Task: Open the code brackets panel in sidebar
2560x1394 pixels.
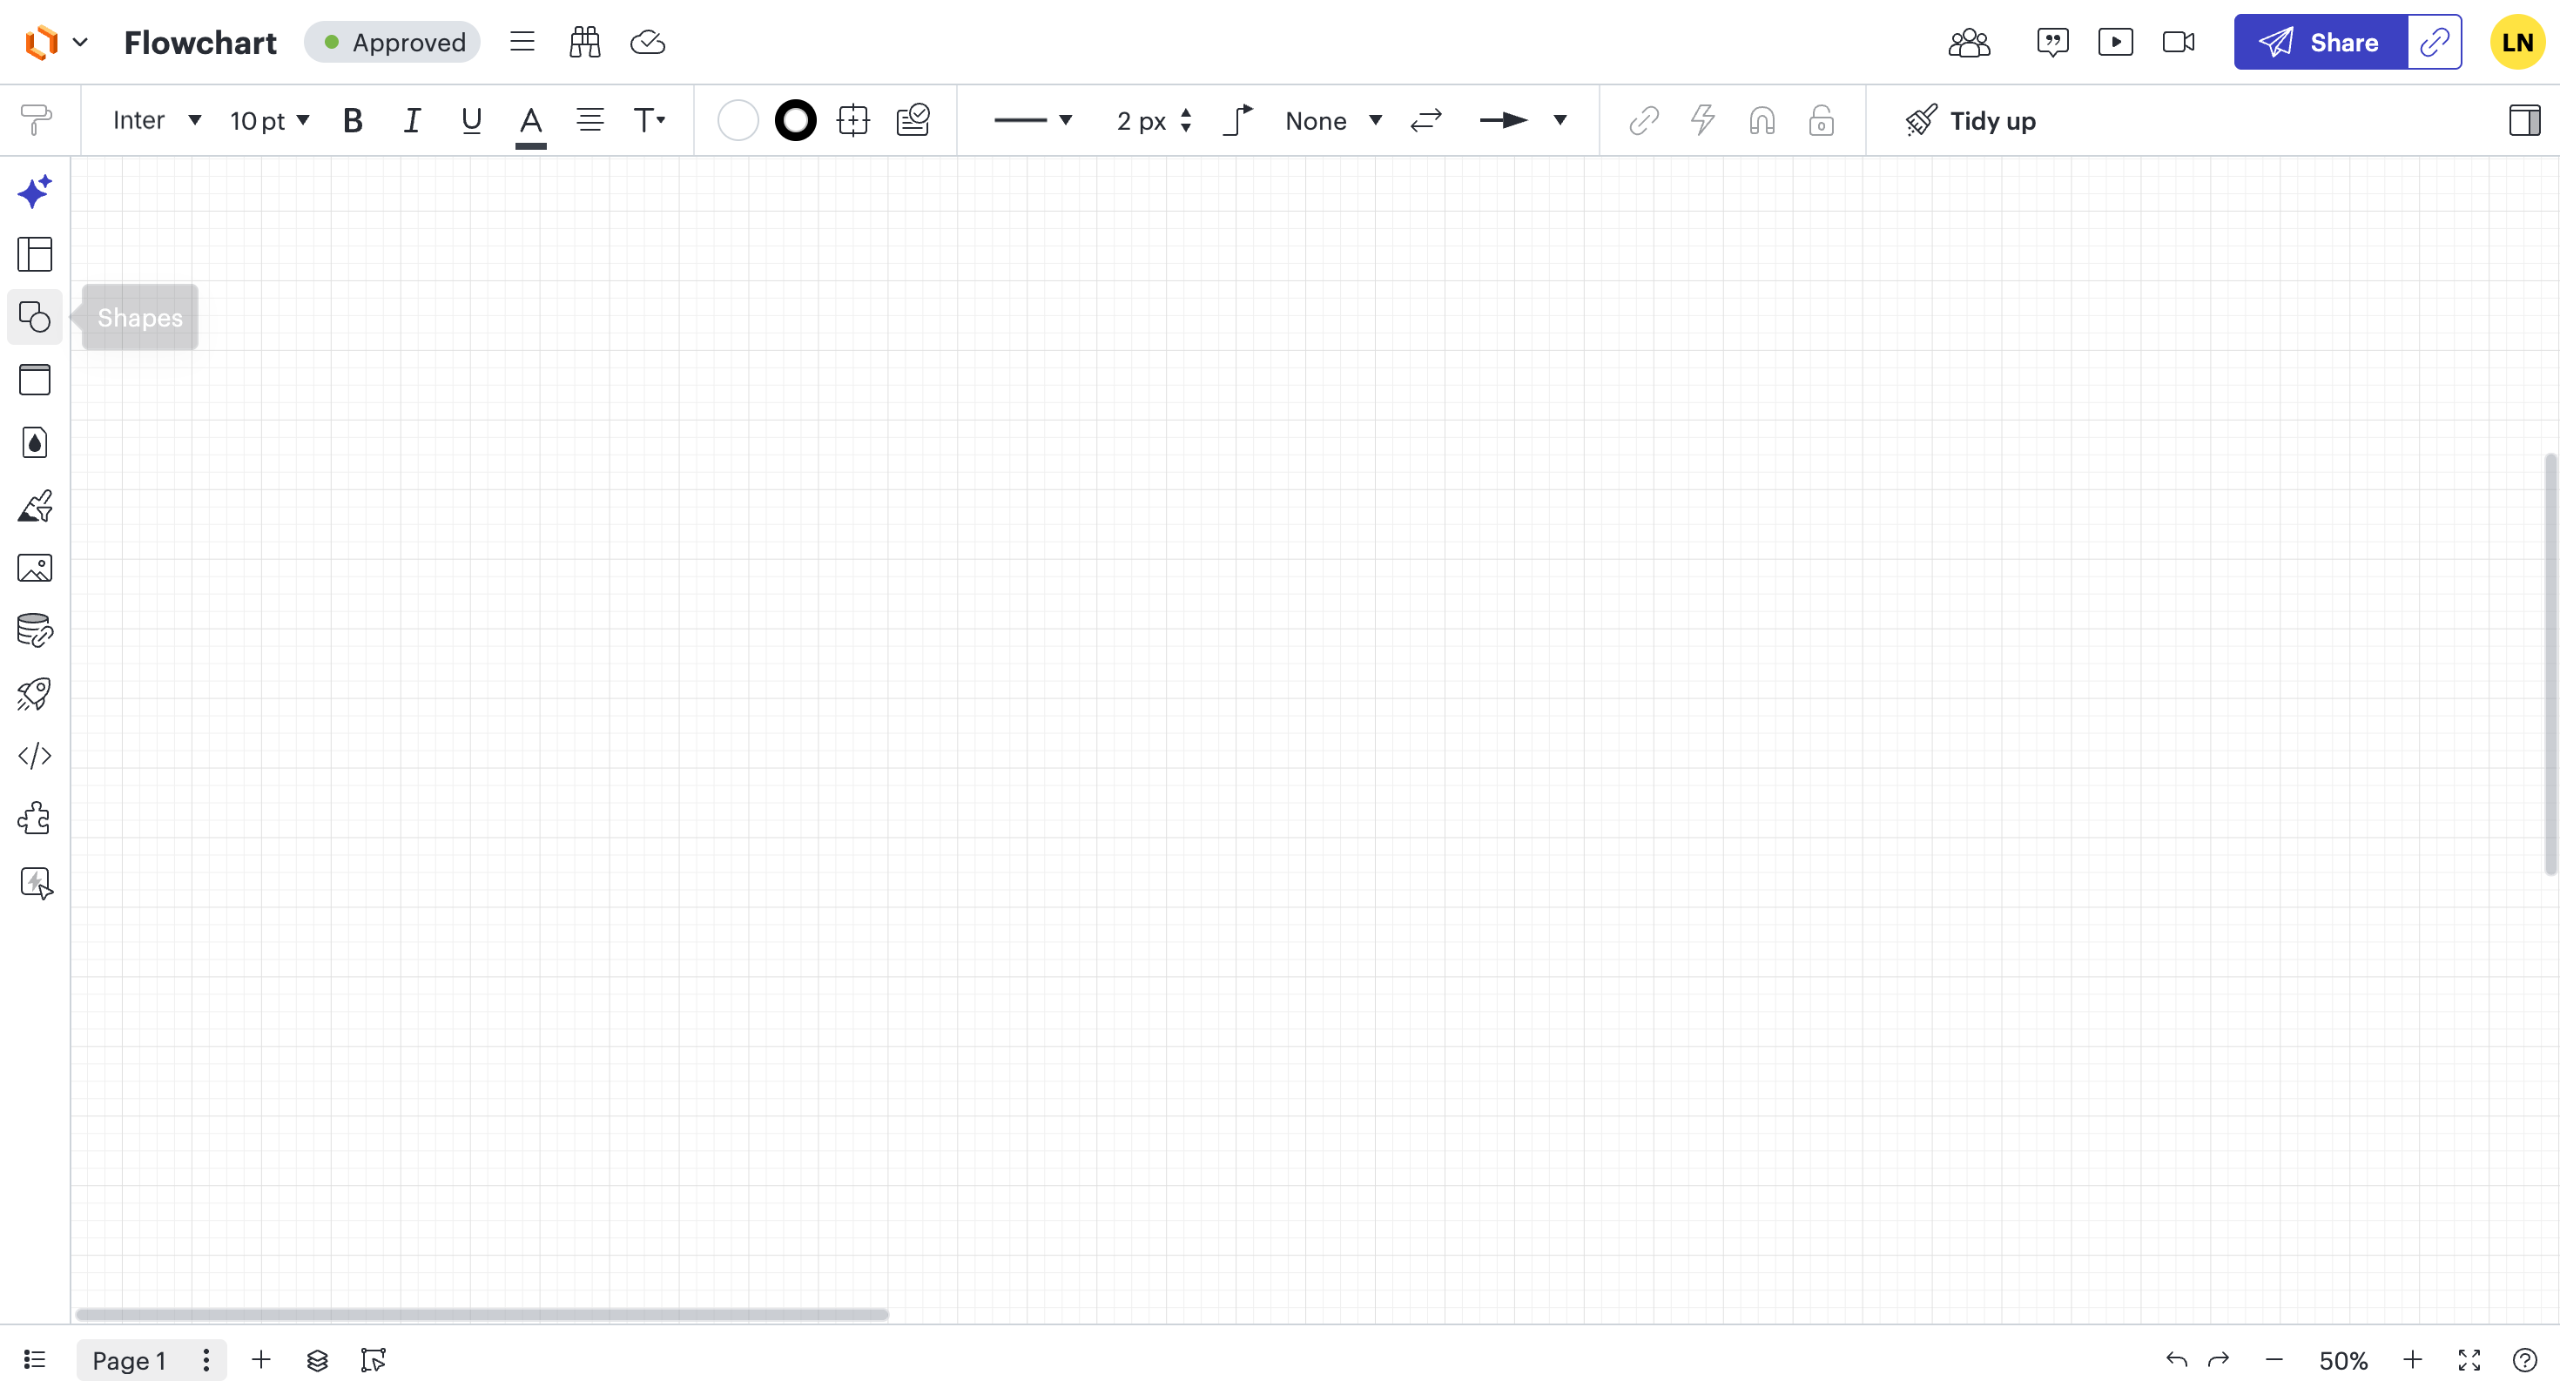Action: coord(34,756)
